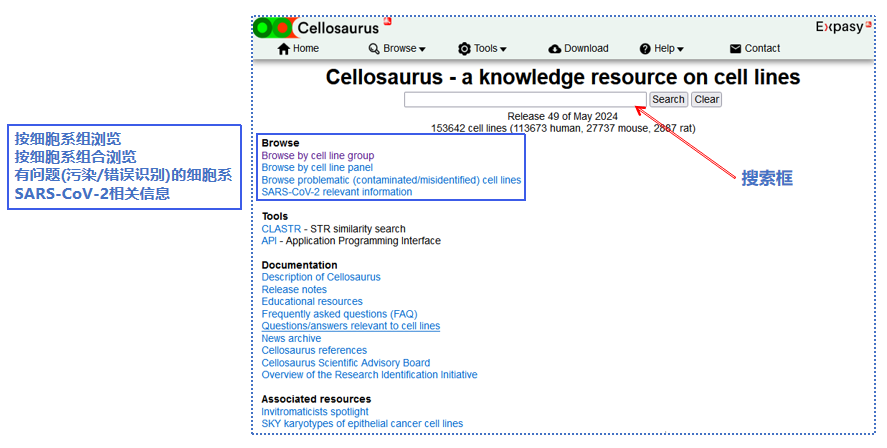The image size is (887, 448).
Task: Open Browse by cell line group link
Action: coord(317,156)
